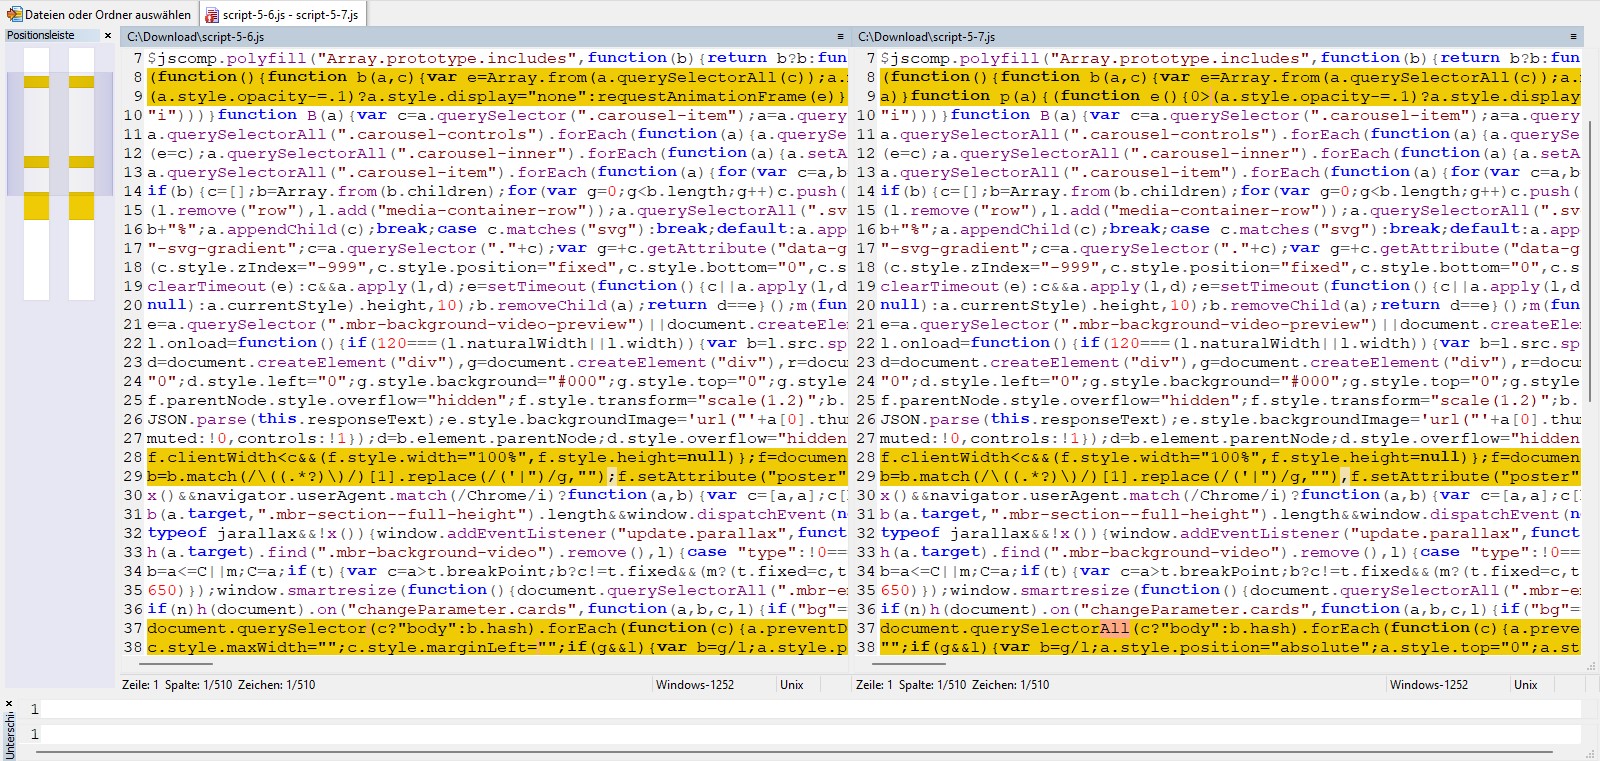Click the right pane 'Unix' line-ending status
This screenshot has height=761, width=1600.
[x=1526, y=685]
